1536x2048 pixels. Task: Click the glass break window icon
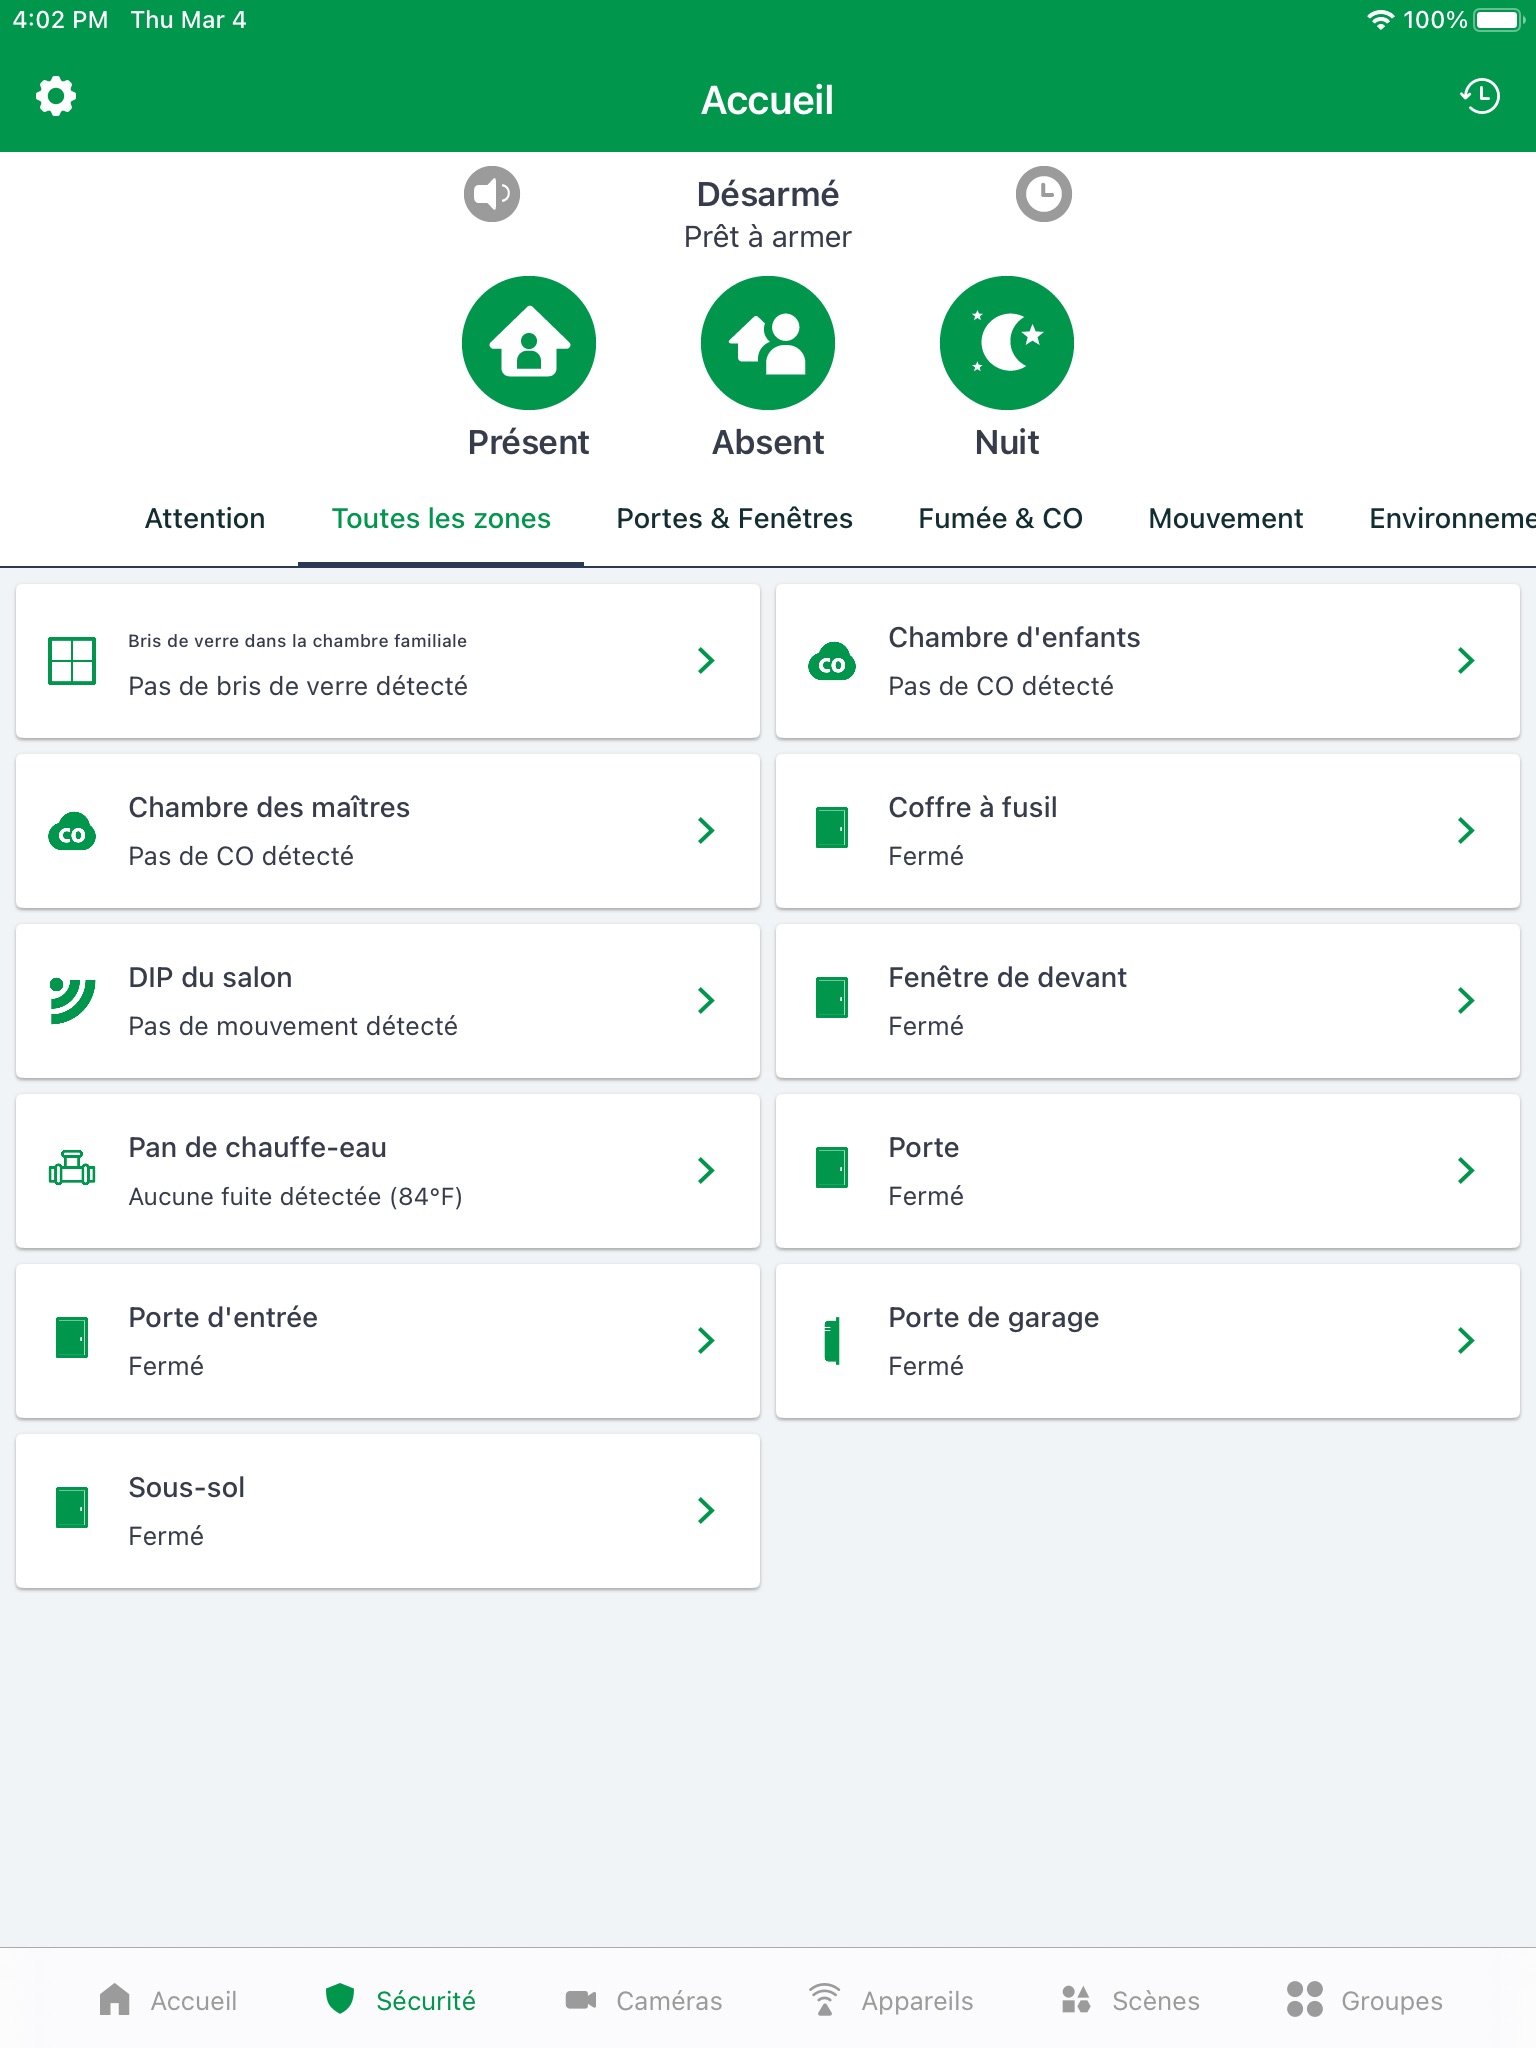coord(72,661)
